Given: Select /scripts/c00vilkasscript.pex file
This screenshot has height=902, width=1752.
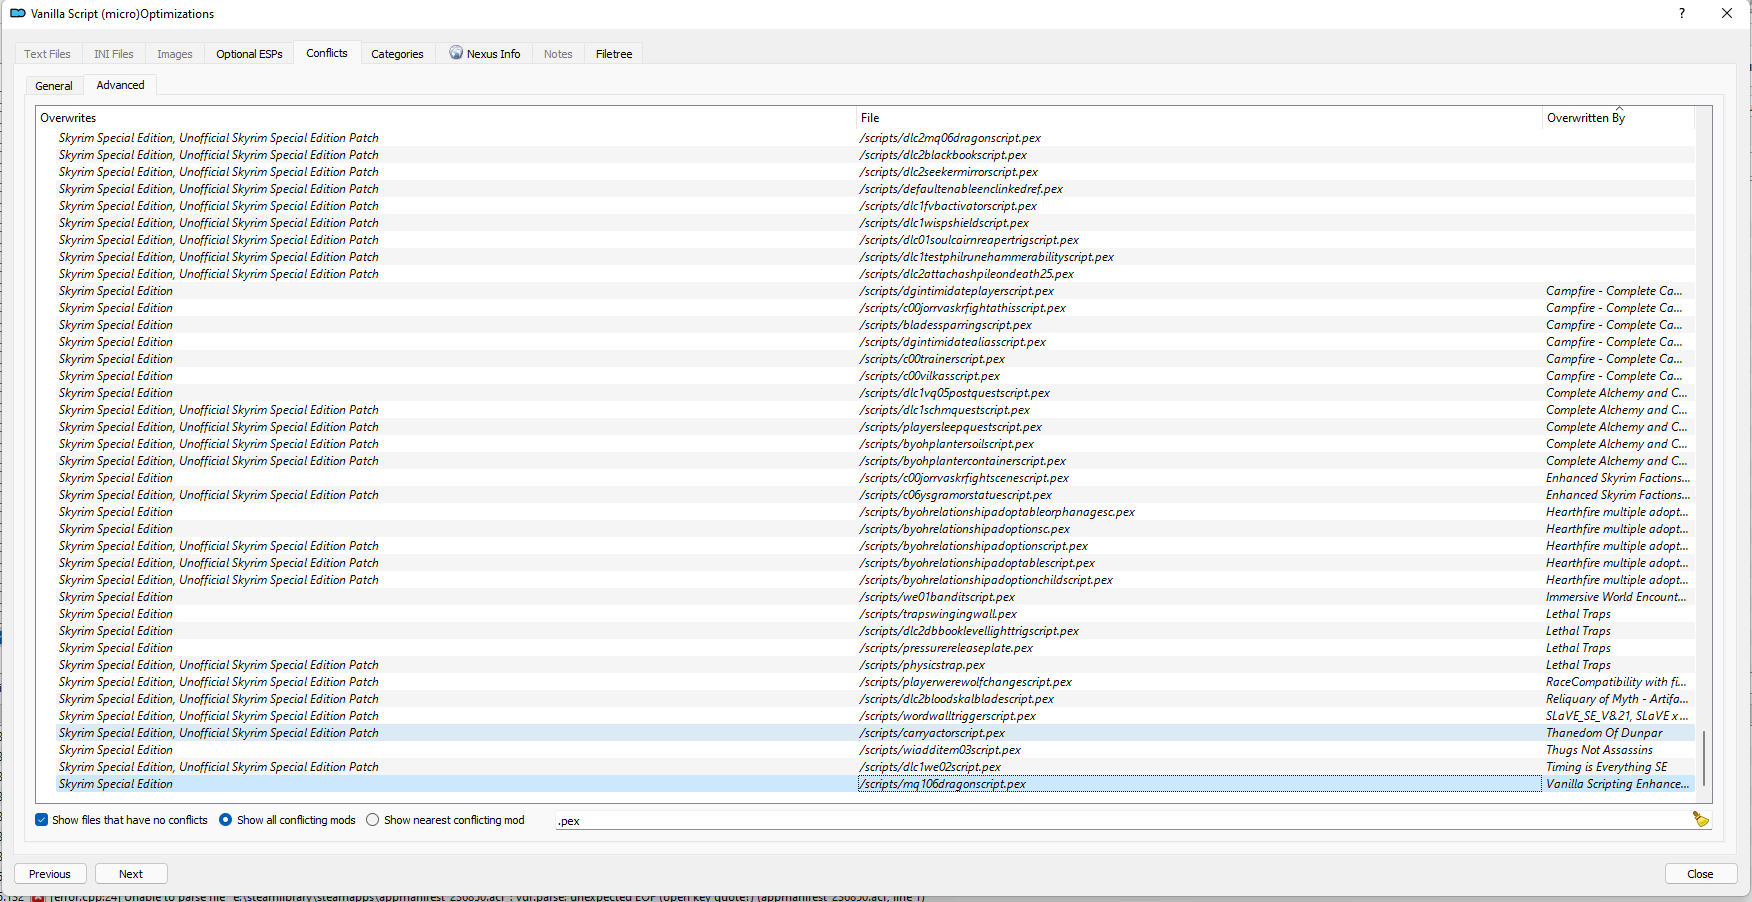Looking at the screenshot, I should tap(930, 376).
